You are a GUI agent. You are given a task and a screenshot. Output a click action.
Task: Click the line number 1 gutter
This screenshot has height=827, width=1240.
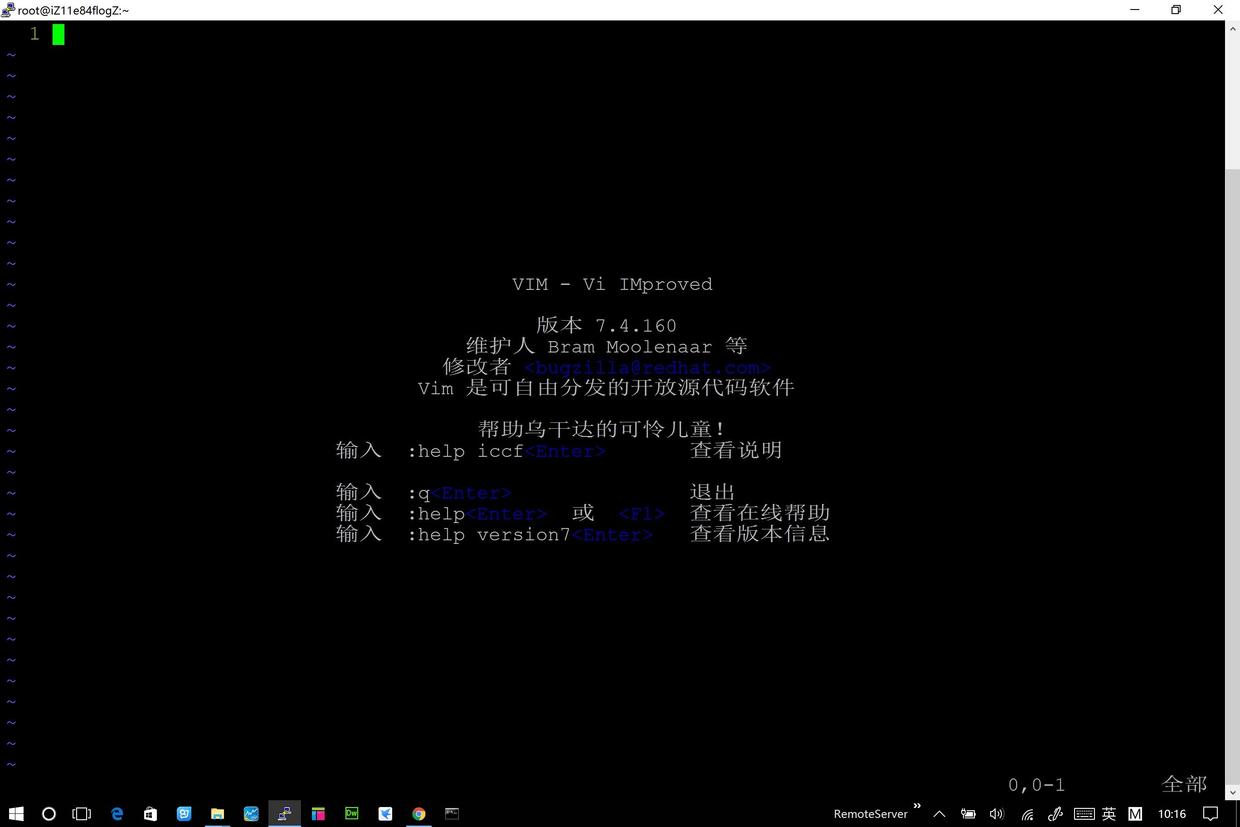tap(34, 34)
